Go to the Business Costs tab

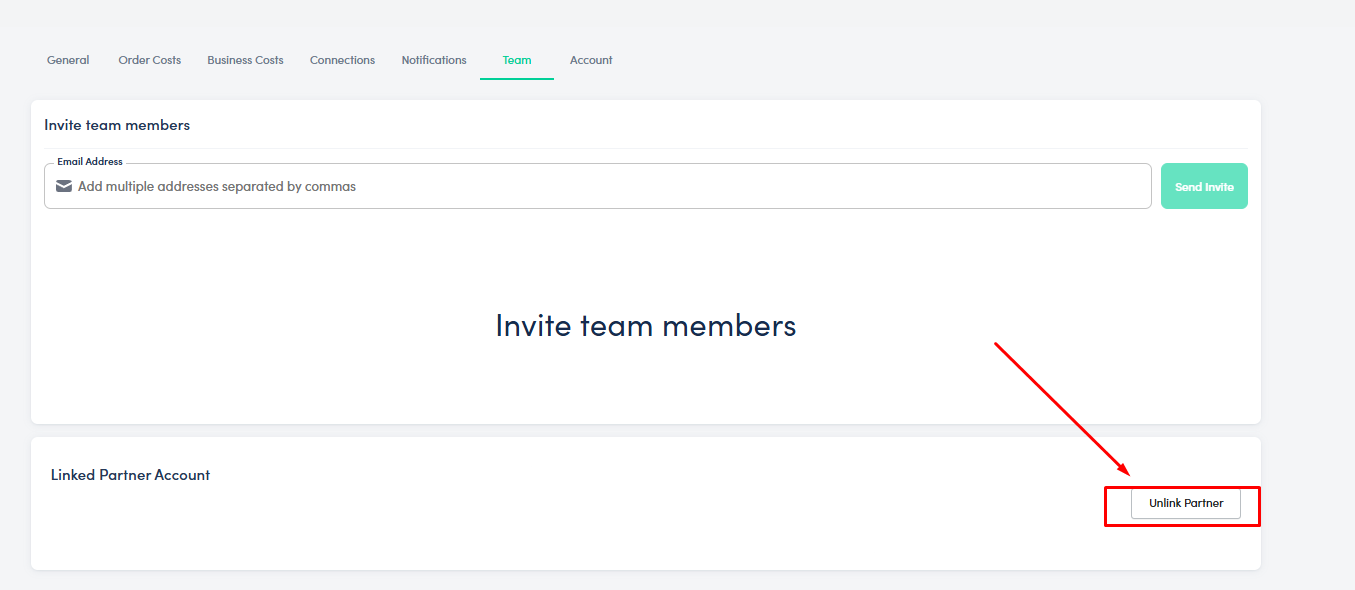pos(245,60)
